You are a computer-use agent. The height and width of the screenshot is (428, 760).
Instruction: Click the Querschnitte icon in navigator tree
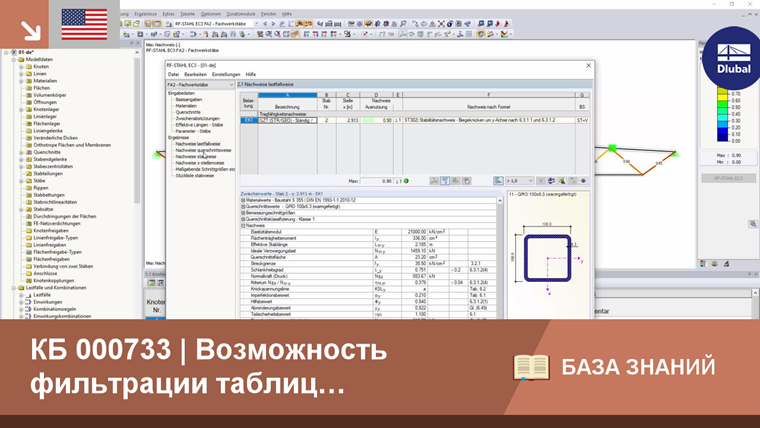[29, 152]
